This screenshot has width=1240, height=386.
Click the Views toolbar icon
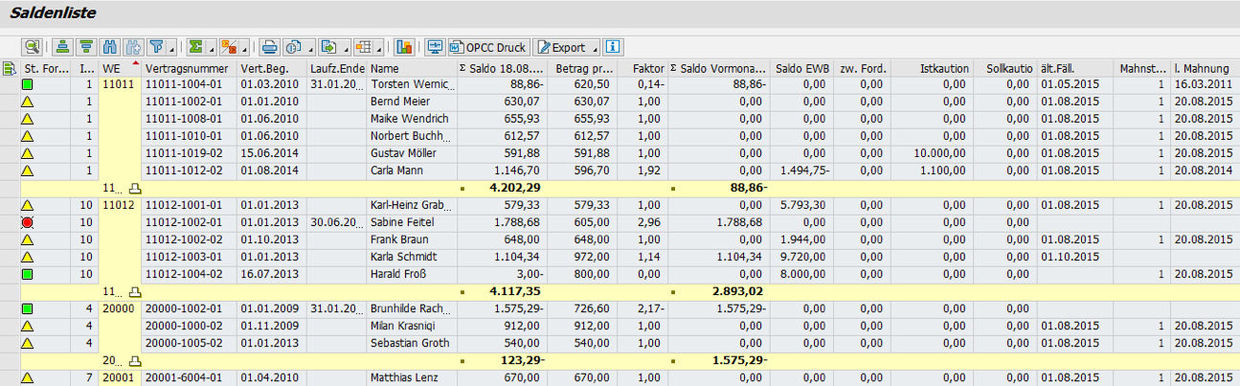click(293, 47)
